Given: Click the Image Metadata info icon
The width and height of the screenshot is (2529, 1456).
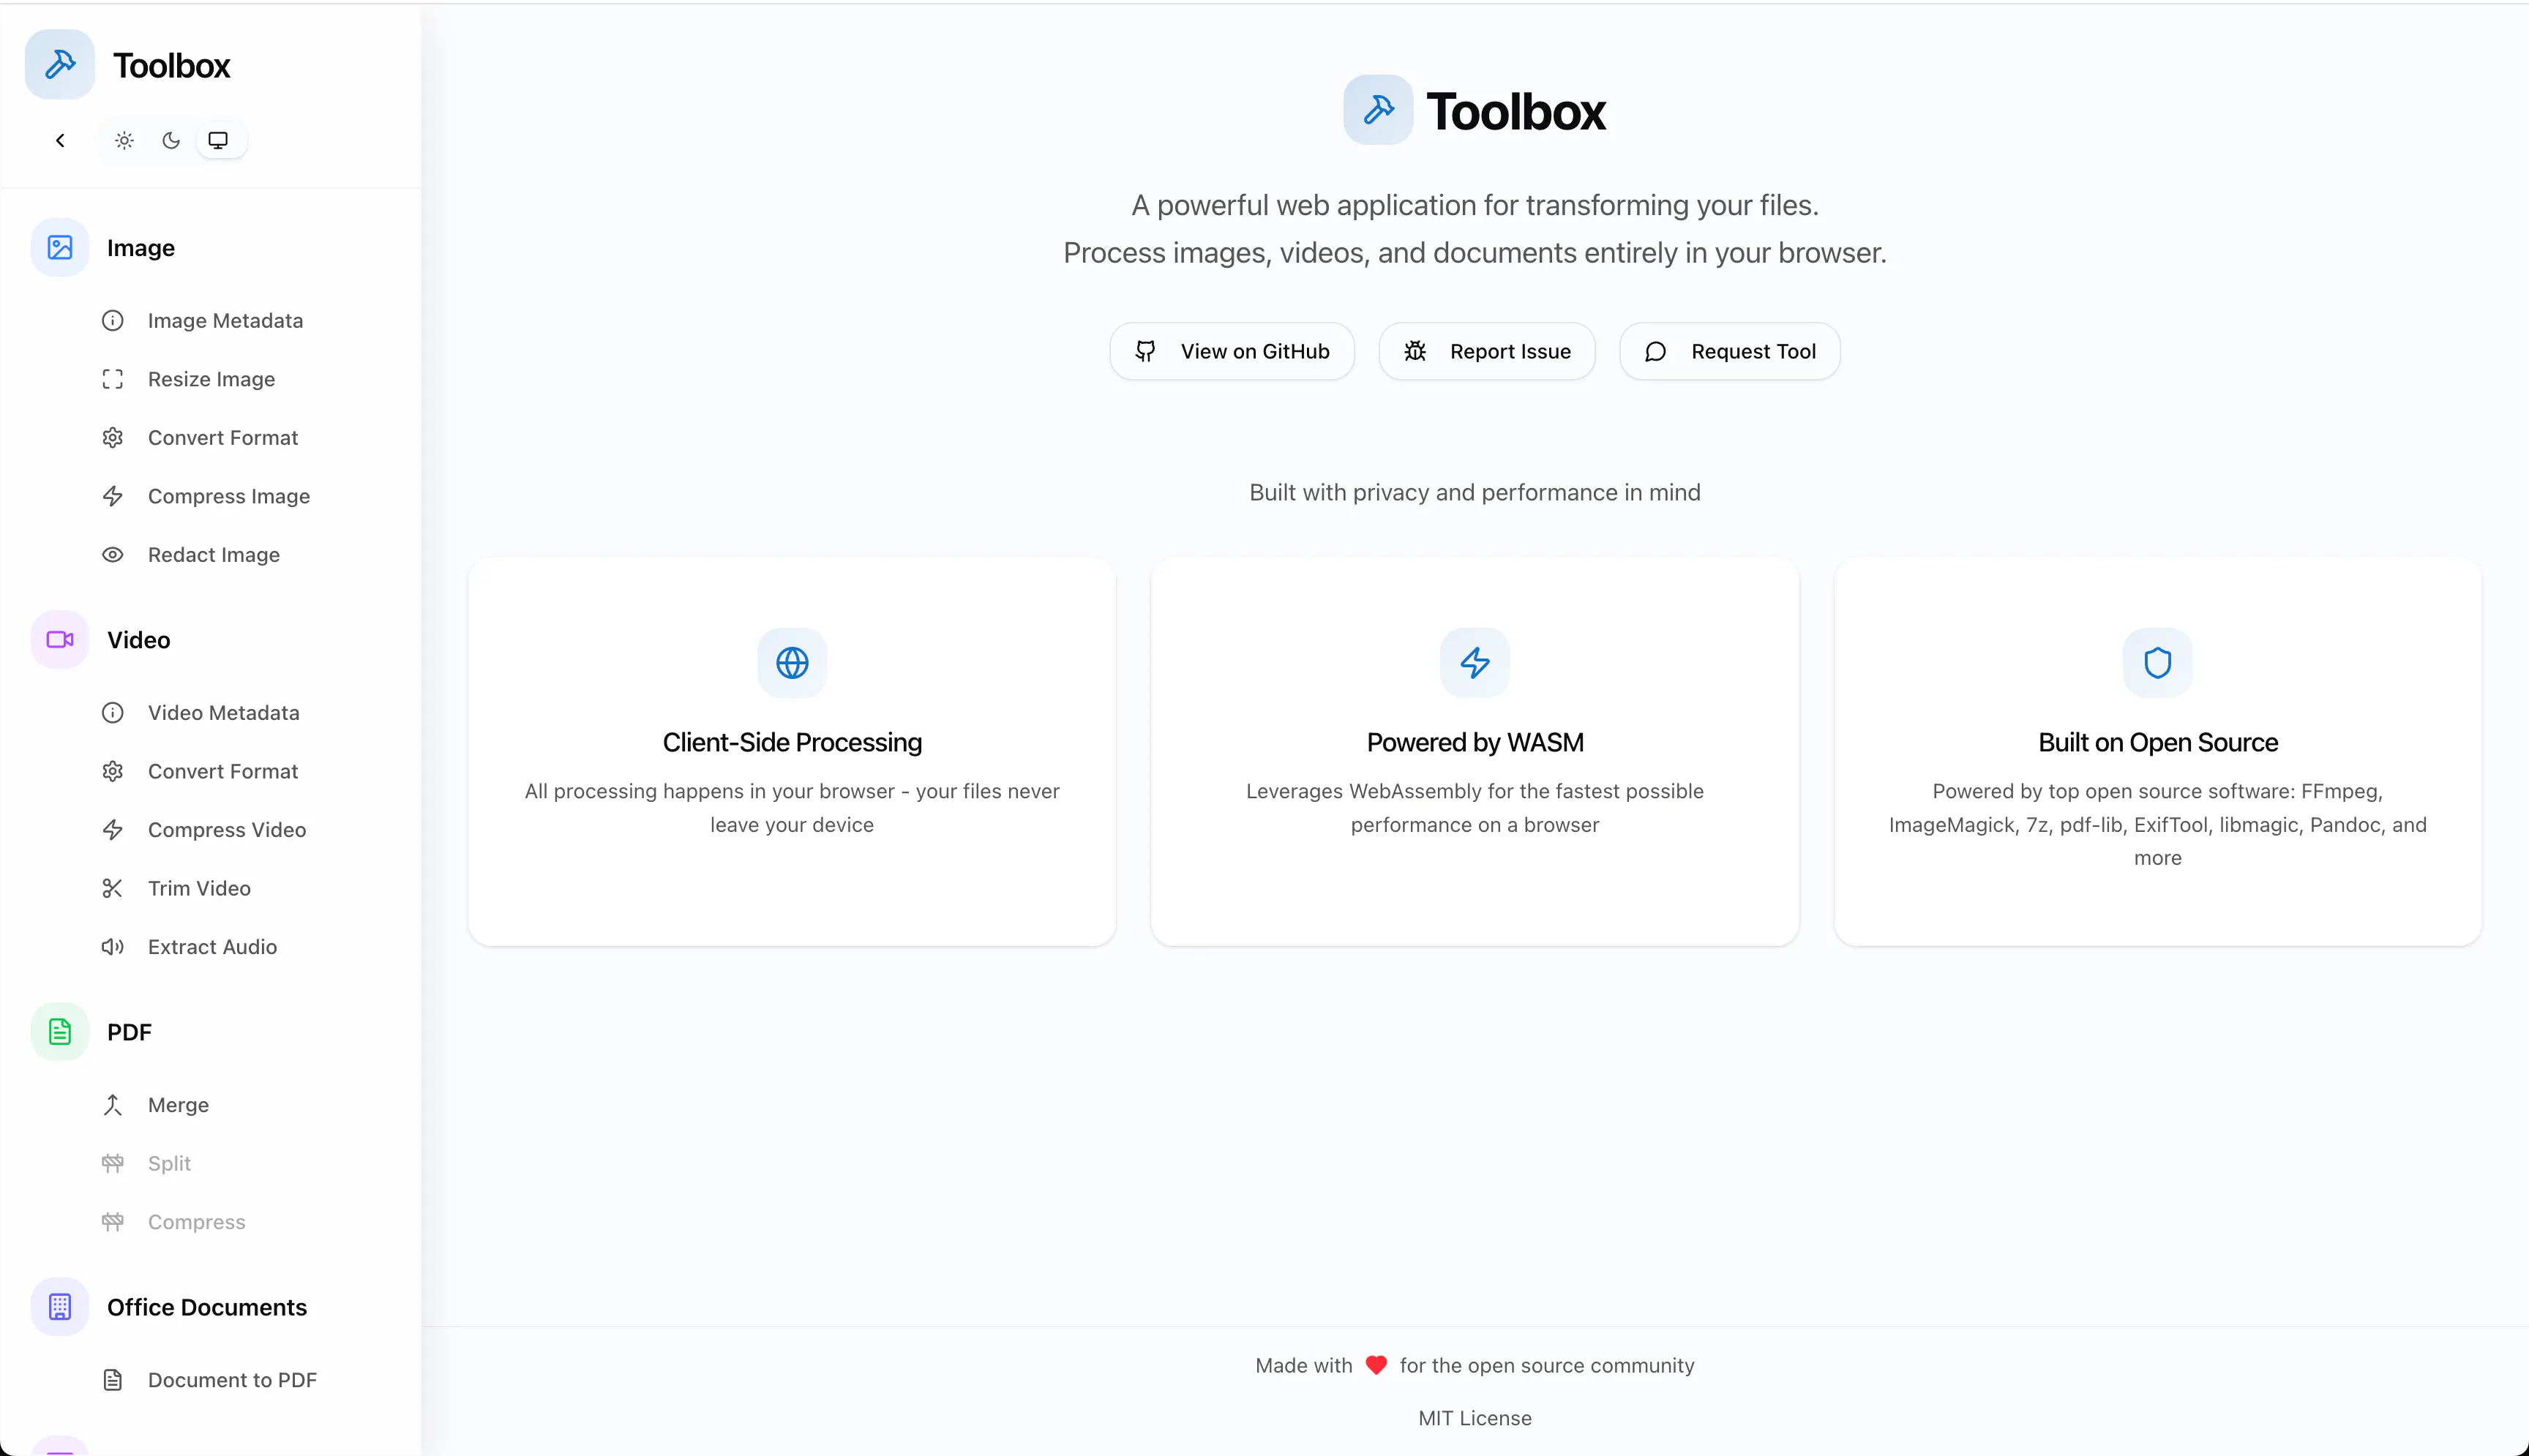Looking at the screenshot, I should point(113,321).
